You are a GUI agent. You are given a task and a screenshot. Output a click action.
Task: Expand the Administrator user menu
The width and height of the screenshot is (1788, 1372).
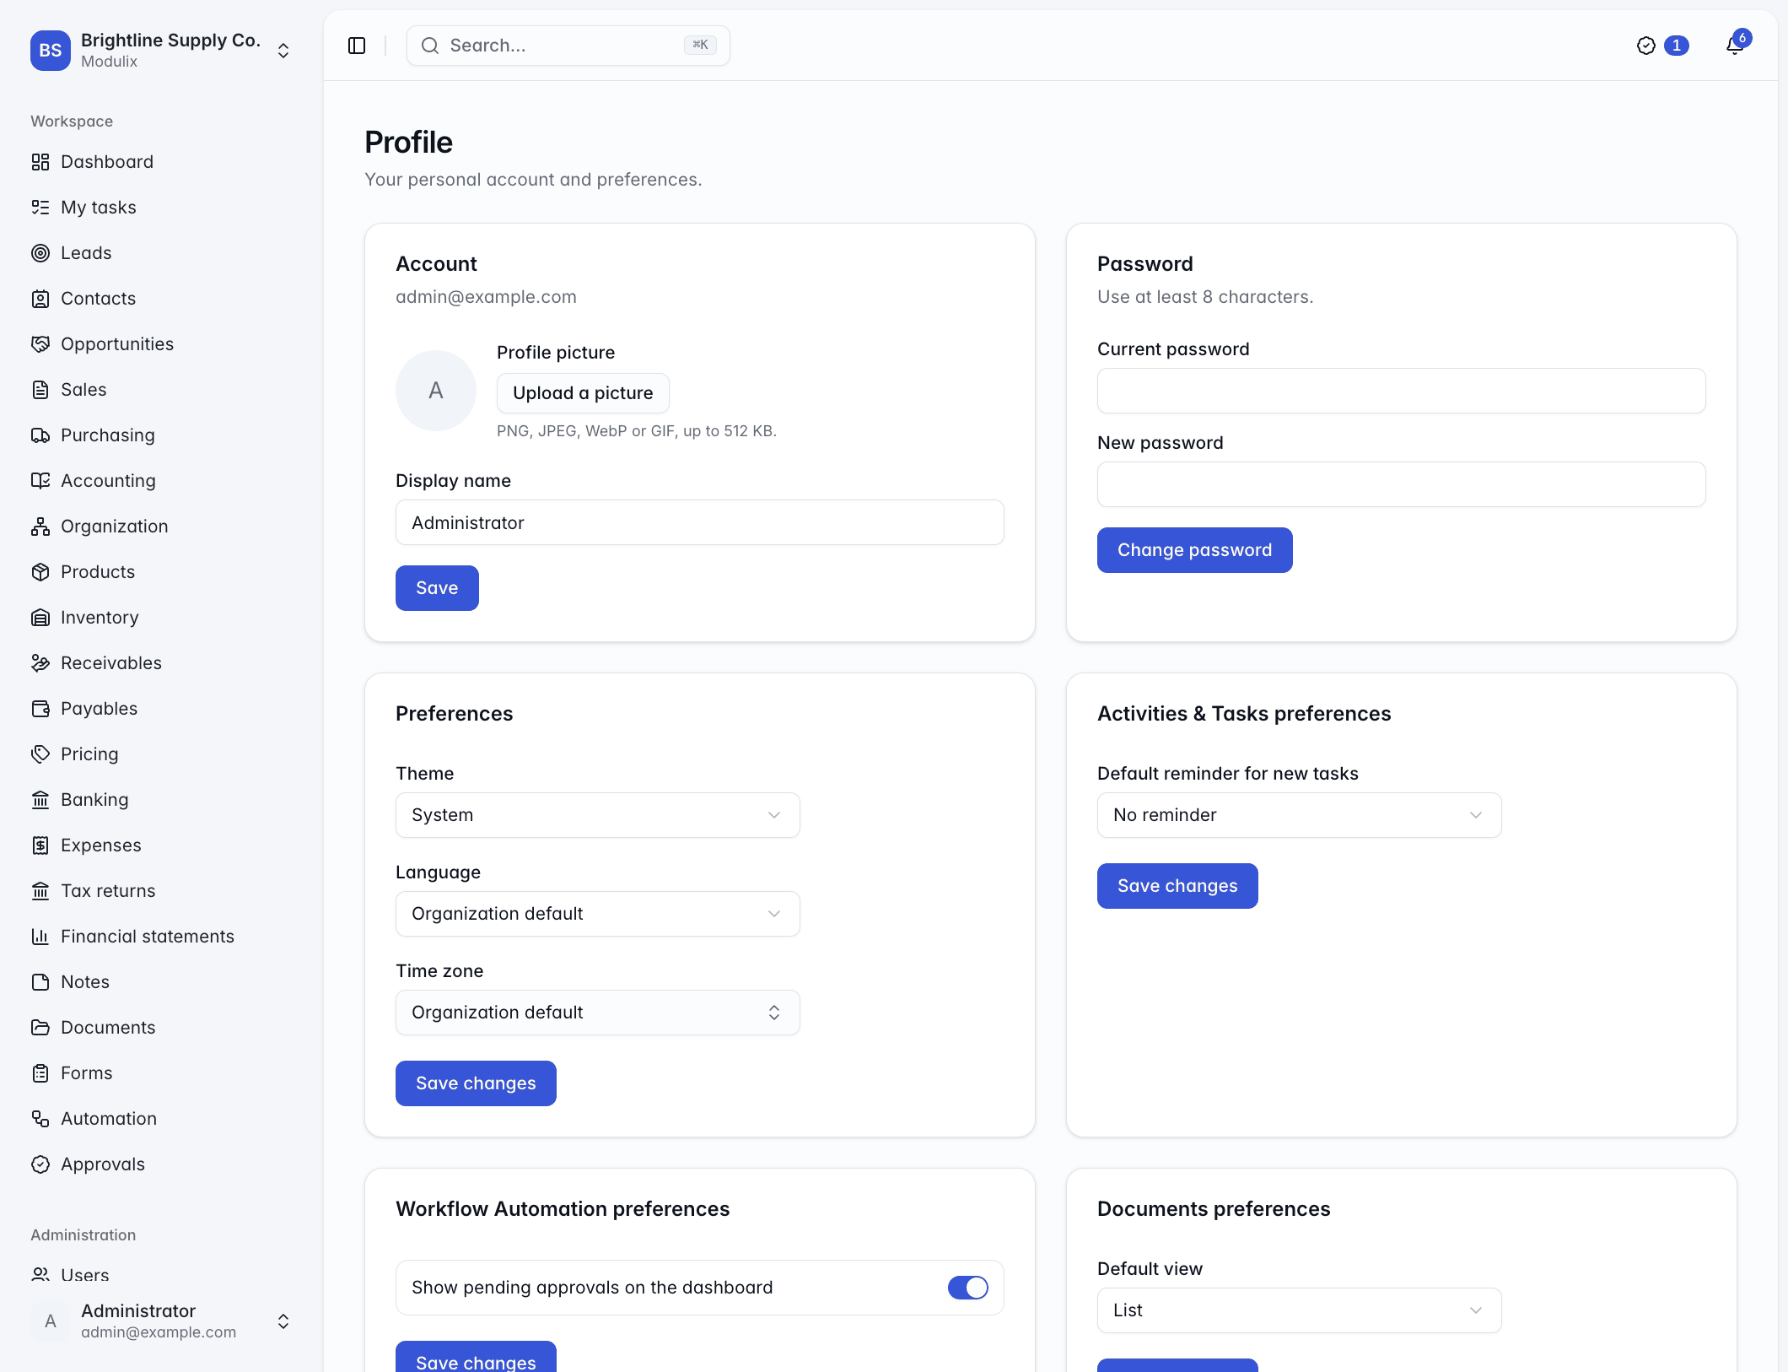[161, 1321]
